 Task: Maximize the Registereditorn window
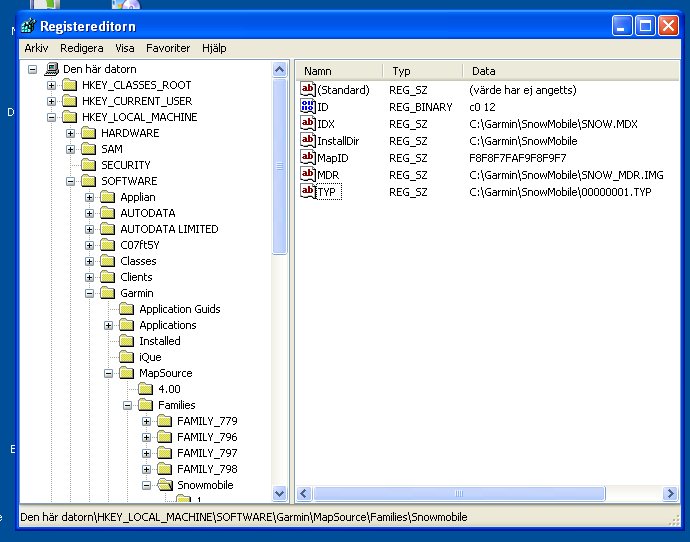click(645, 26)
